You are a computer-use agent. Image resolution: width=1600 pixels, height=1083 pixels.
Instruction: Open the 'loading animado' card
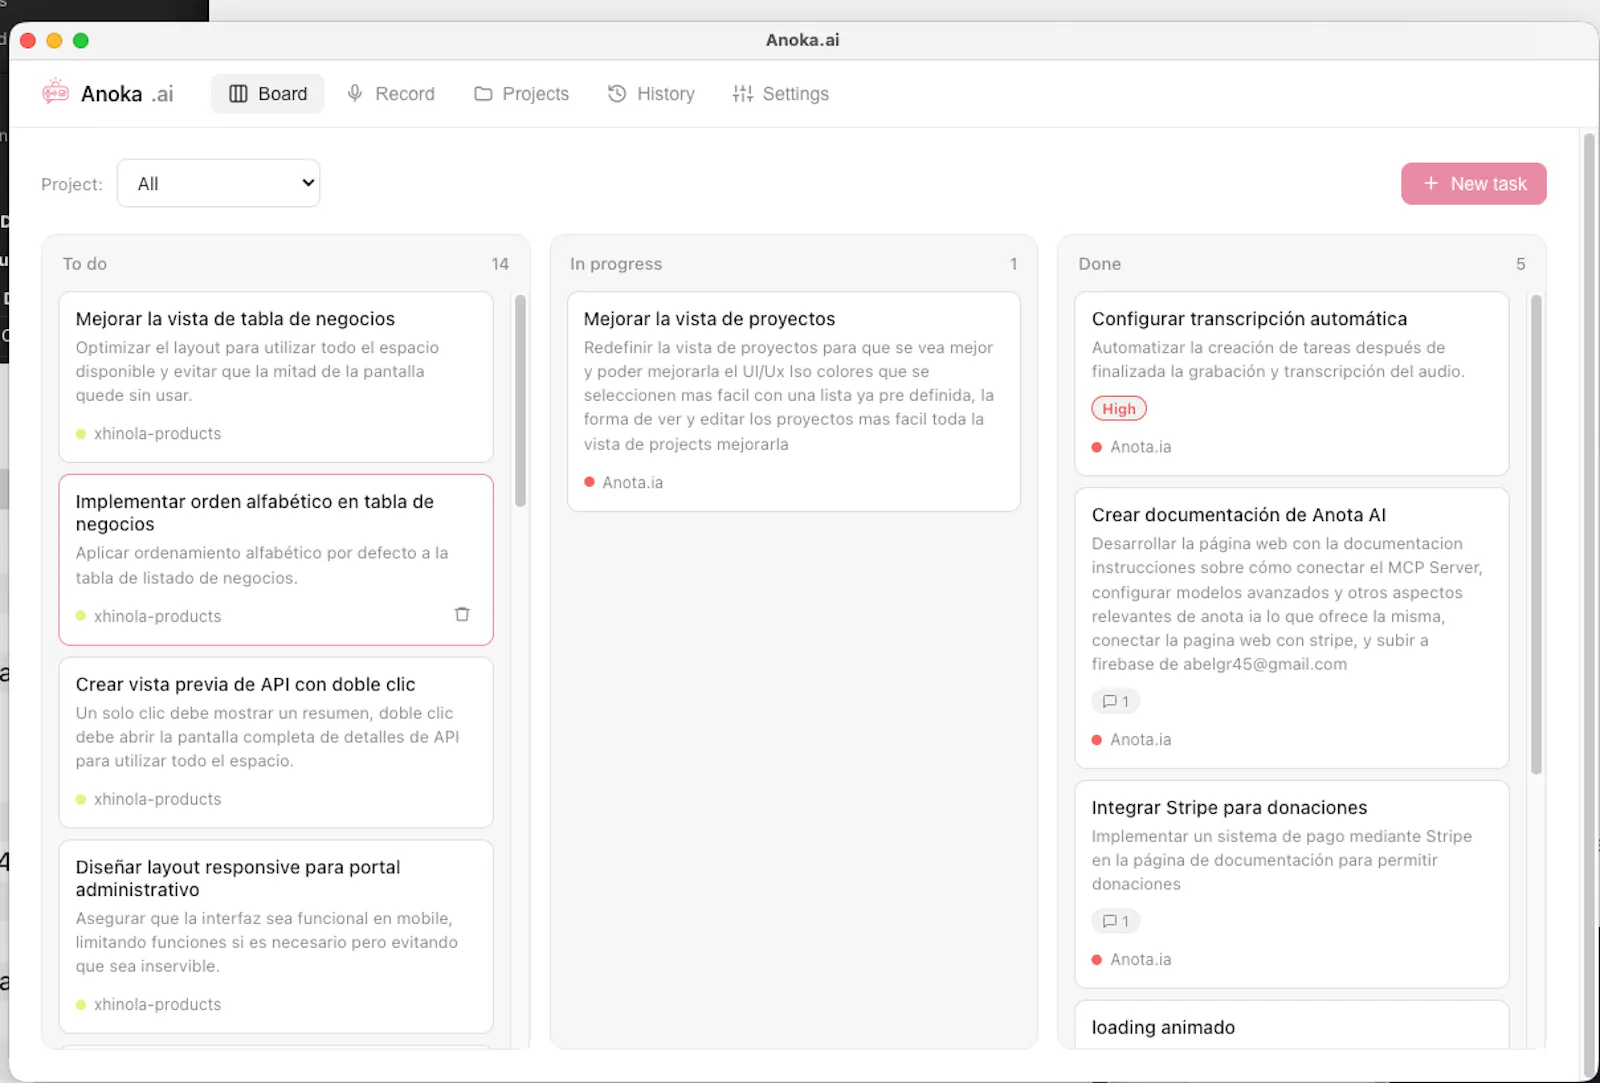tap(1291, 1025)
